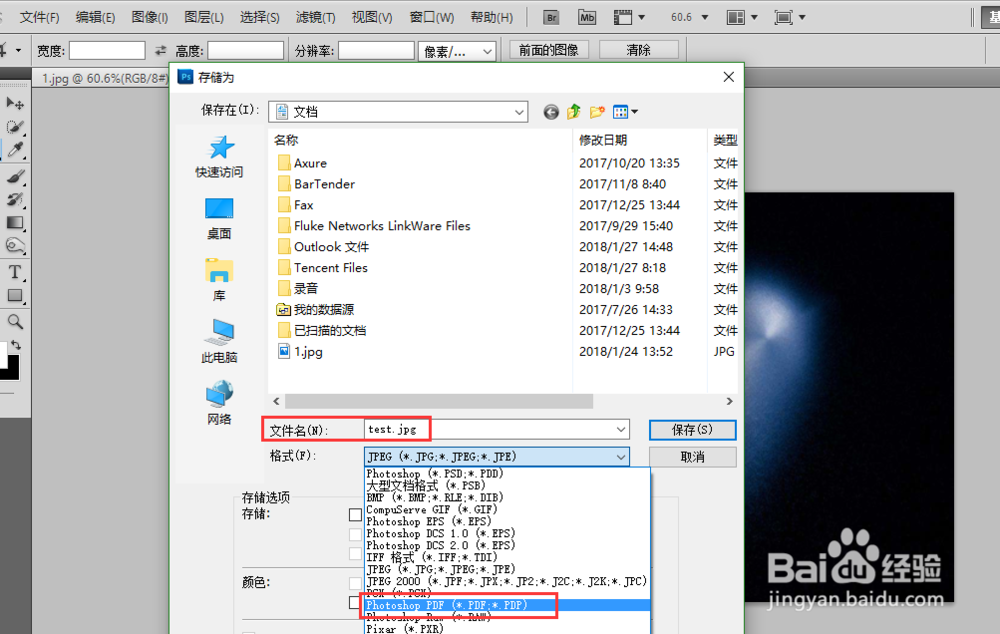
Task: Choose the Brush tool
Action: tap(14, 175)
